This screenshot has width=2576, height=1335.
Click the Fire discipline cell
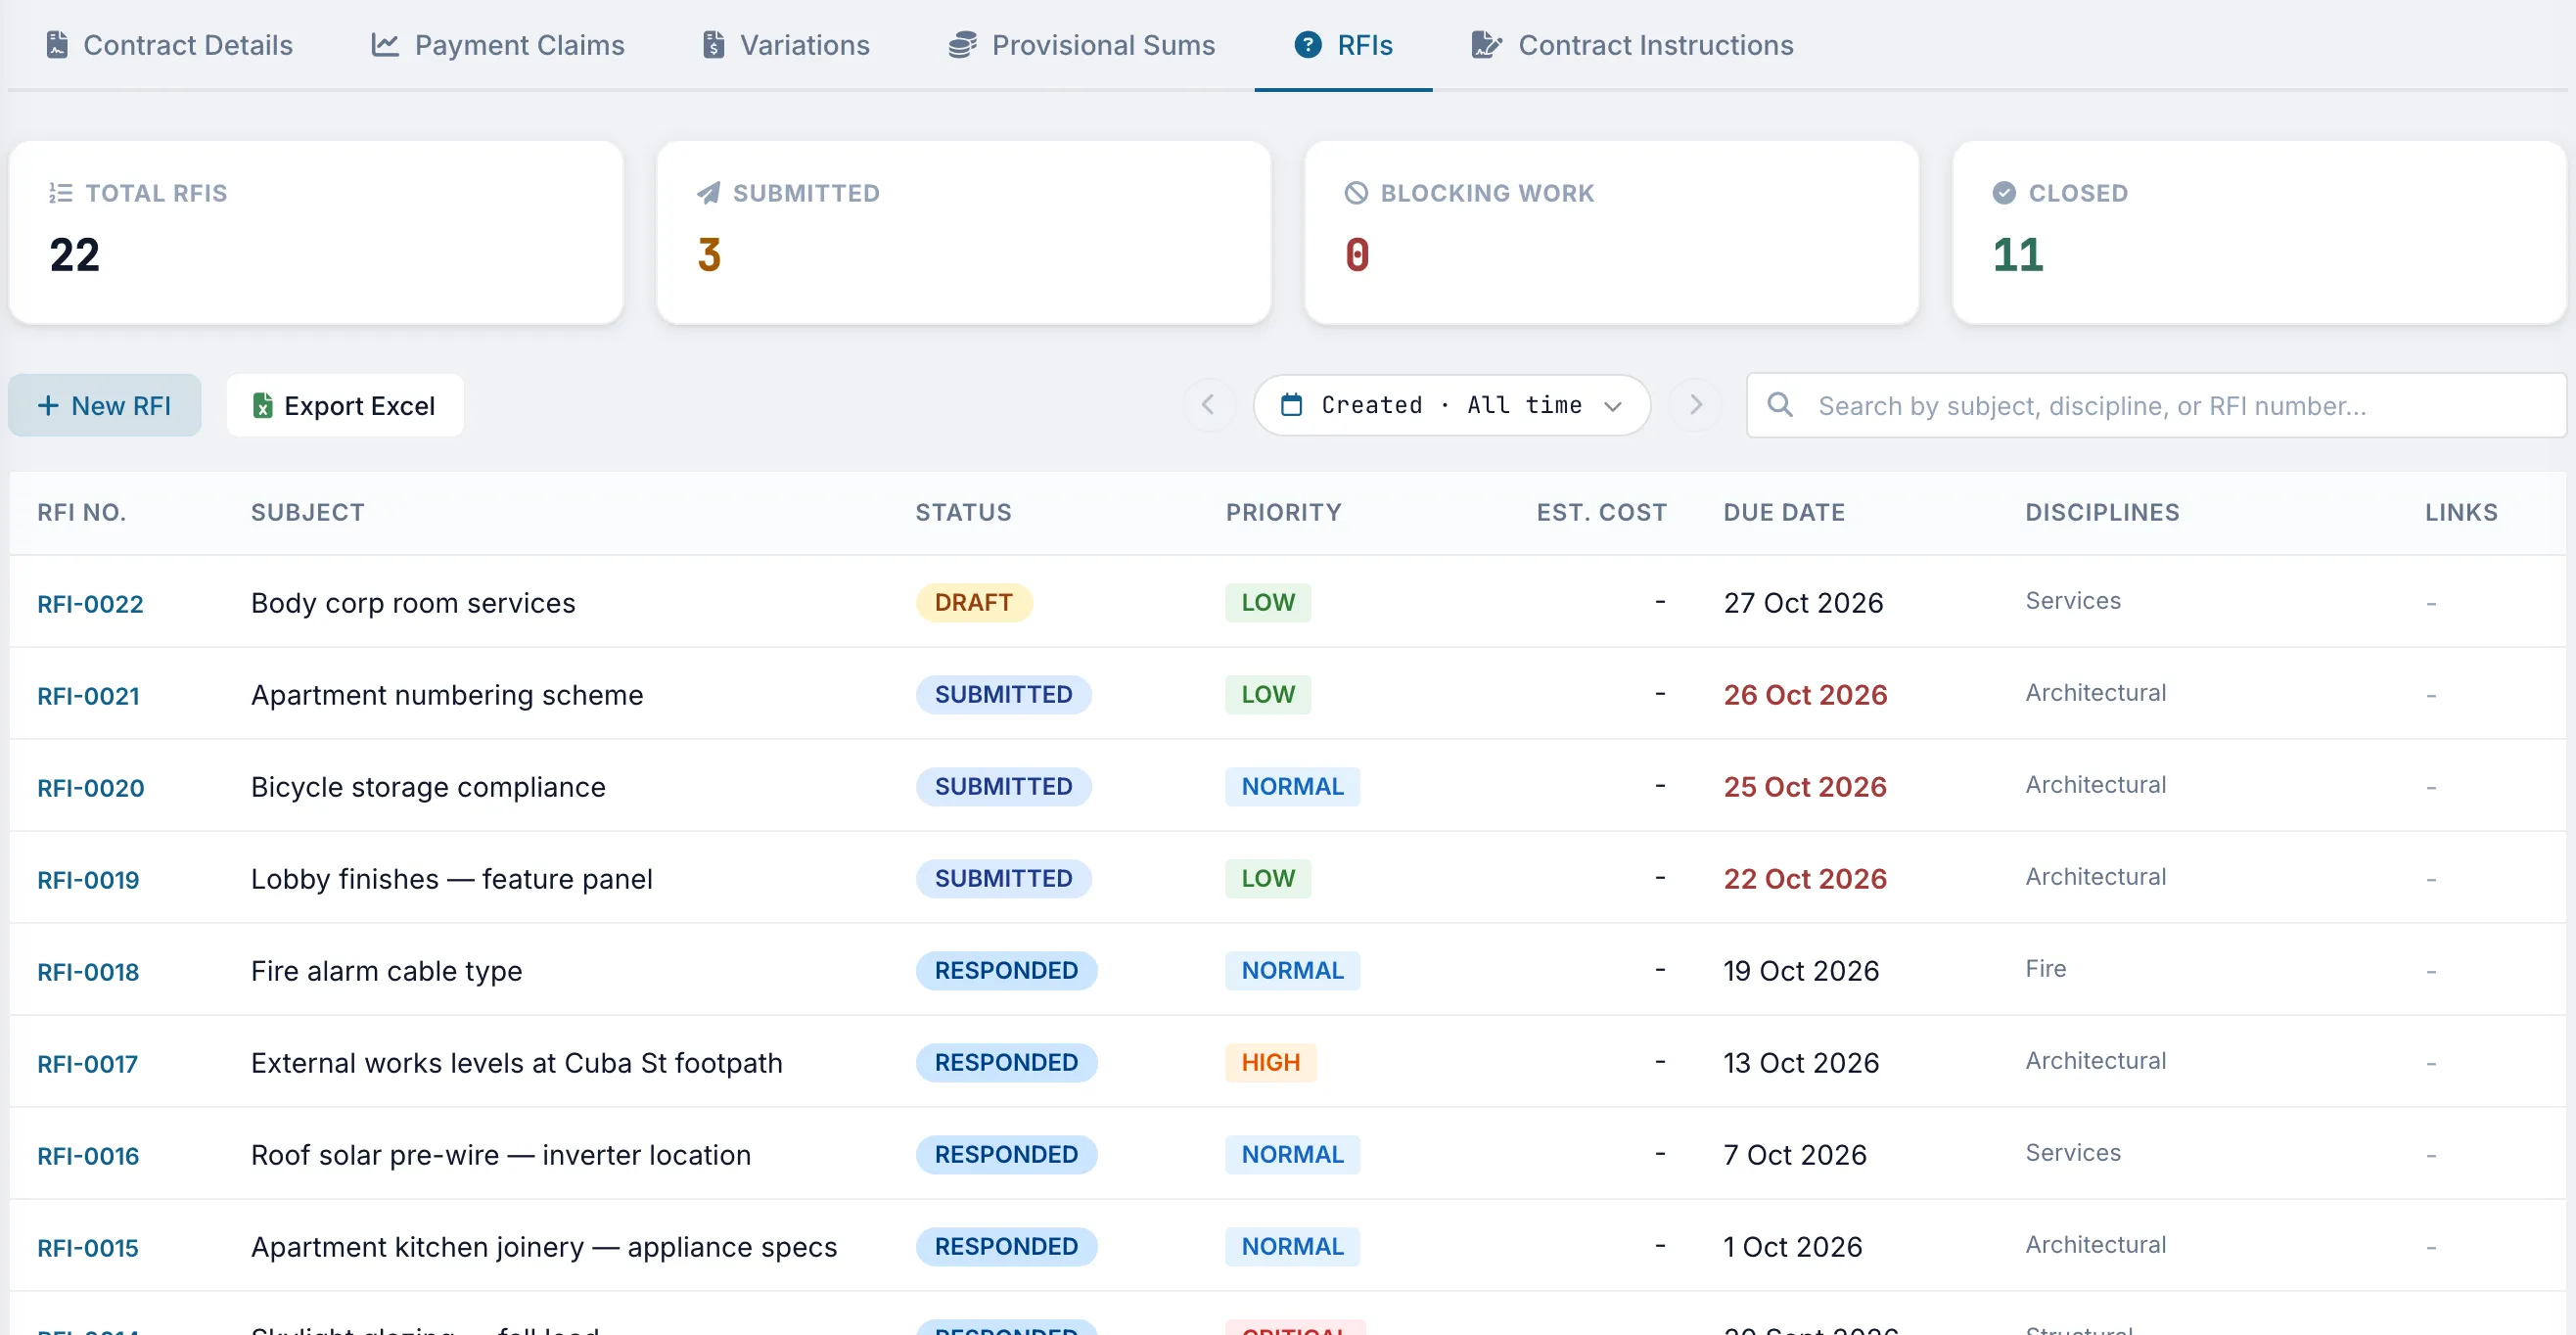pos(2045,969)
